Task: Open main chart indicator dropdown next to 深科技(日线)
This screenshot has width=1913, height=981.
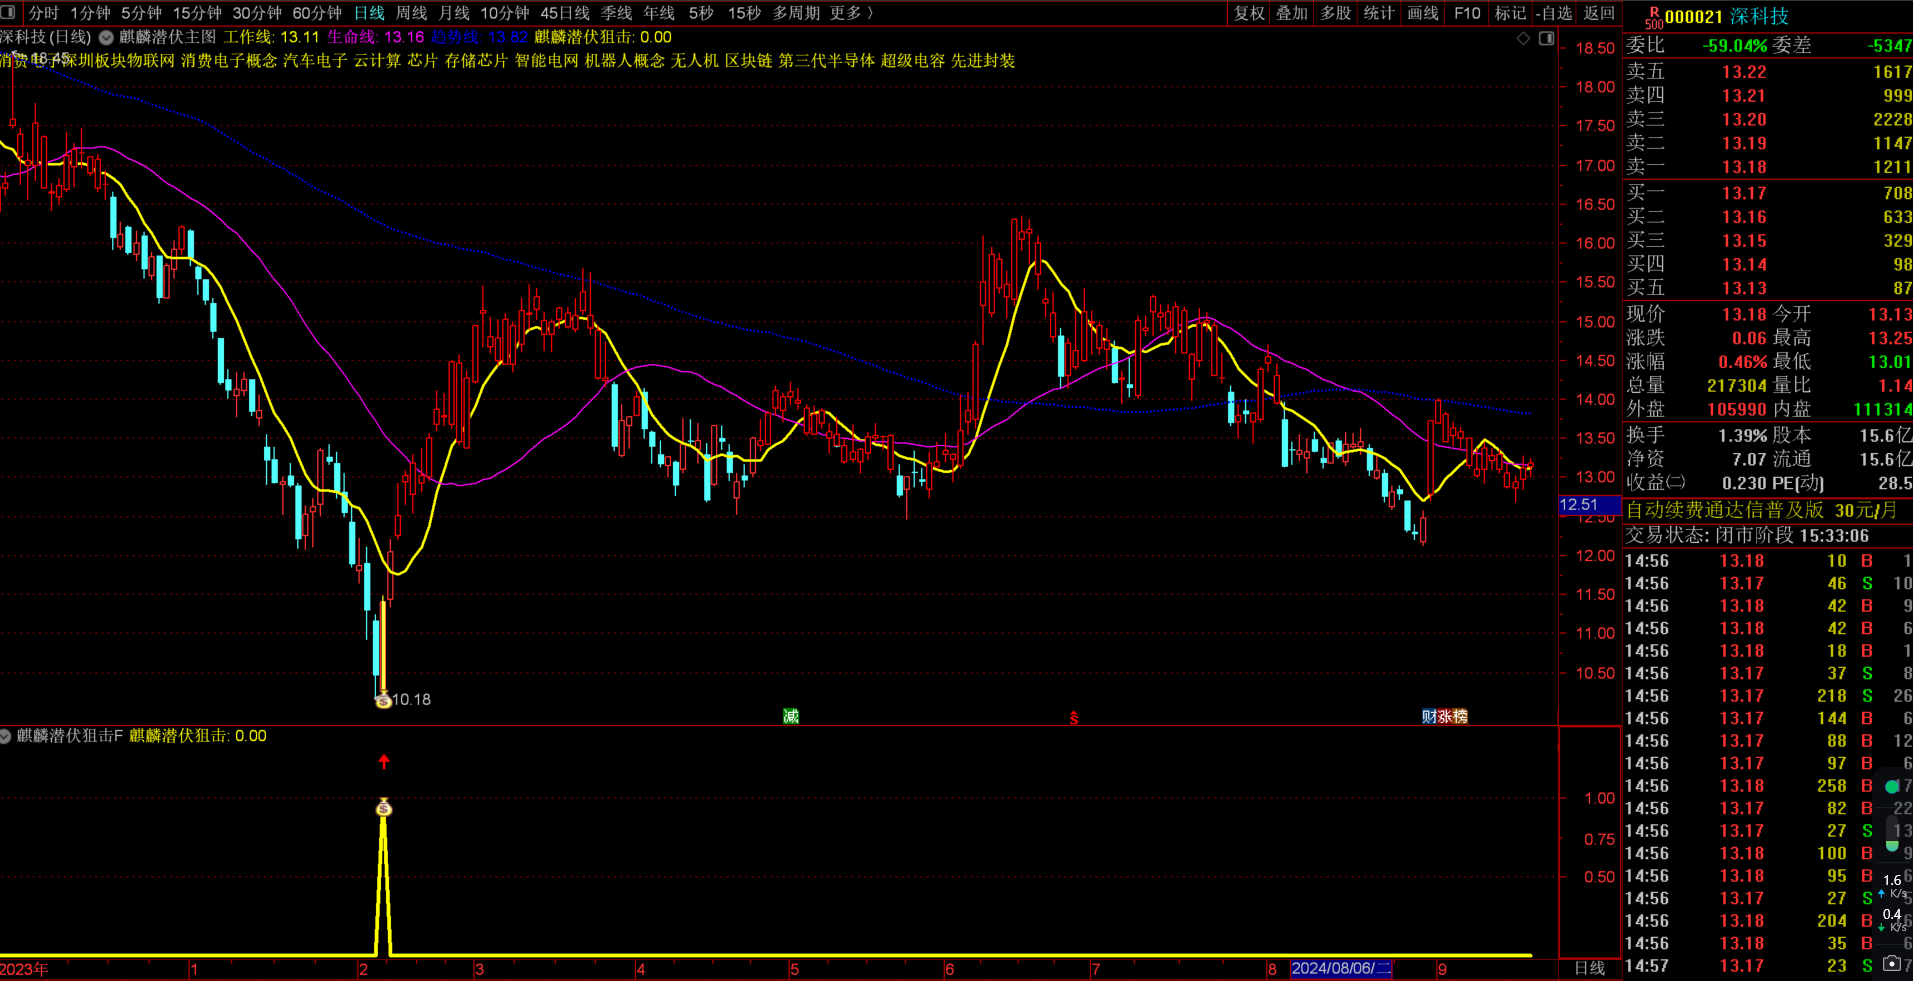Action: click(106, 38)
